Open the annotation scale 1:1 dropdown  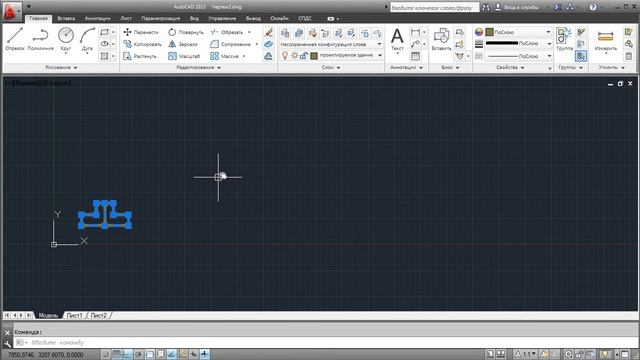pos(525,354)
